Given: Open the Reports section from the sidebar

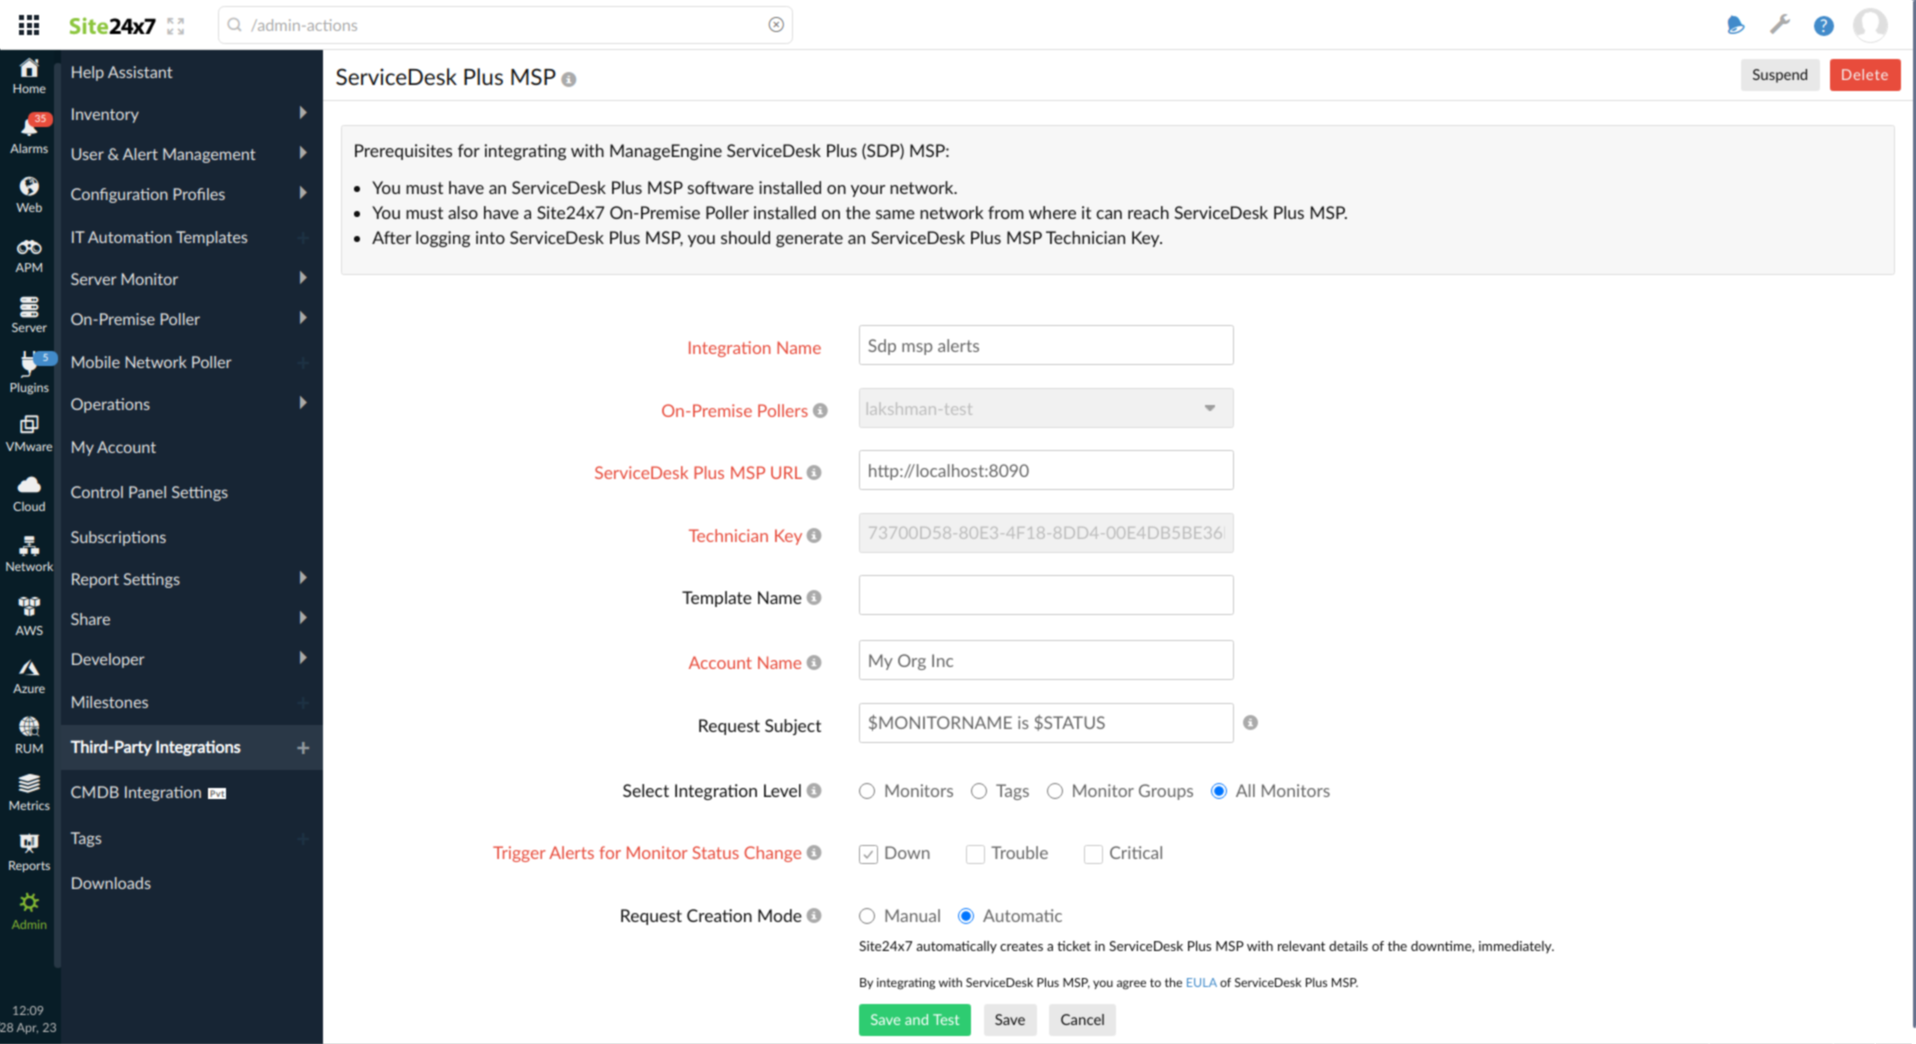Looking at the screenshot, I should (28, 851).
